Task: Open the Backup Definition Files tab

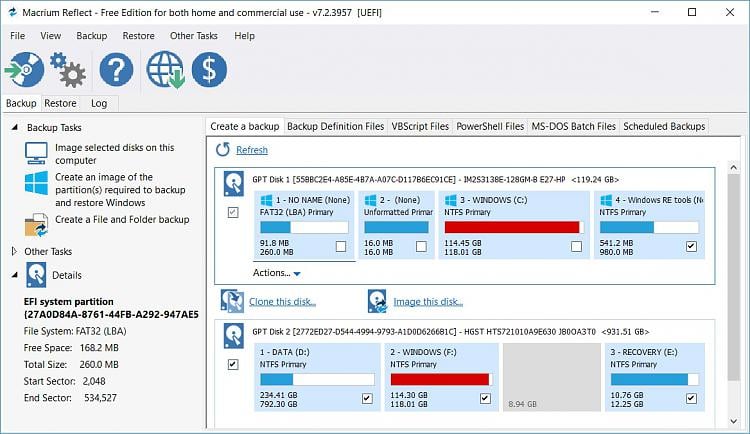Action: point(335,126)
